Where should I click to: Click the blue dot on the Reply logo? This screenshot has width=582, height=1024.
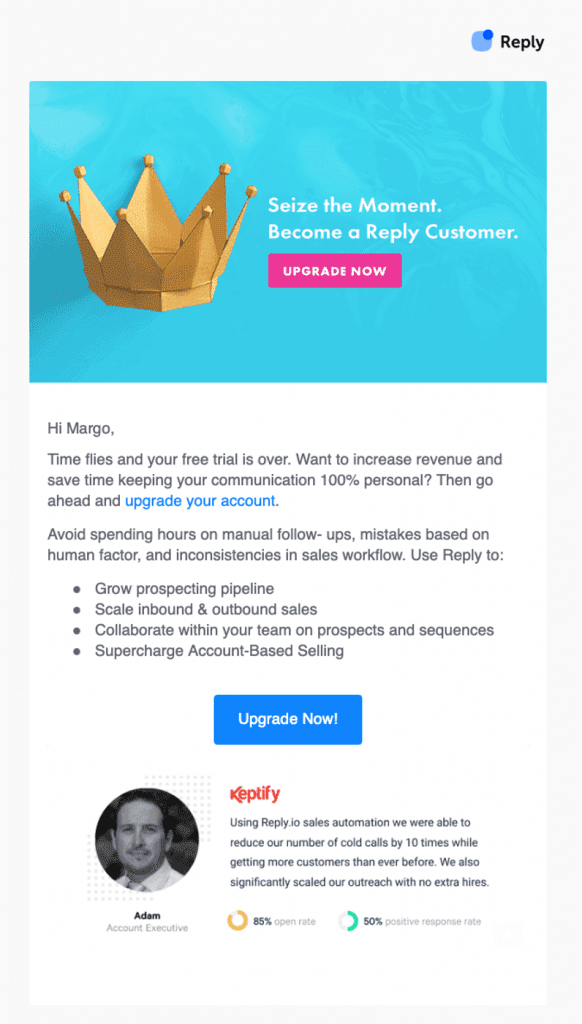[x=488, y=33]
